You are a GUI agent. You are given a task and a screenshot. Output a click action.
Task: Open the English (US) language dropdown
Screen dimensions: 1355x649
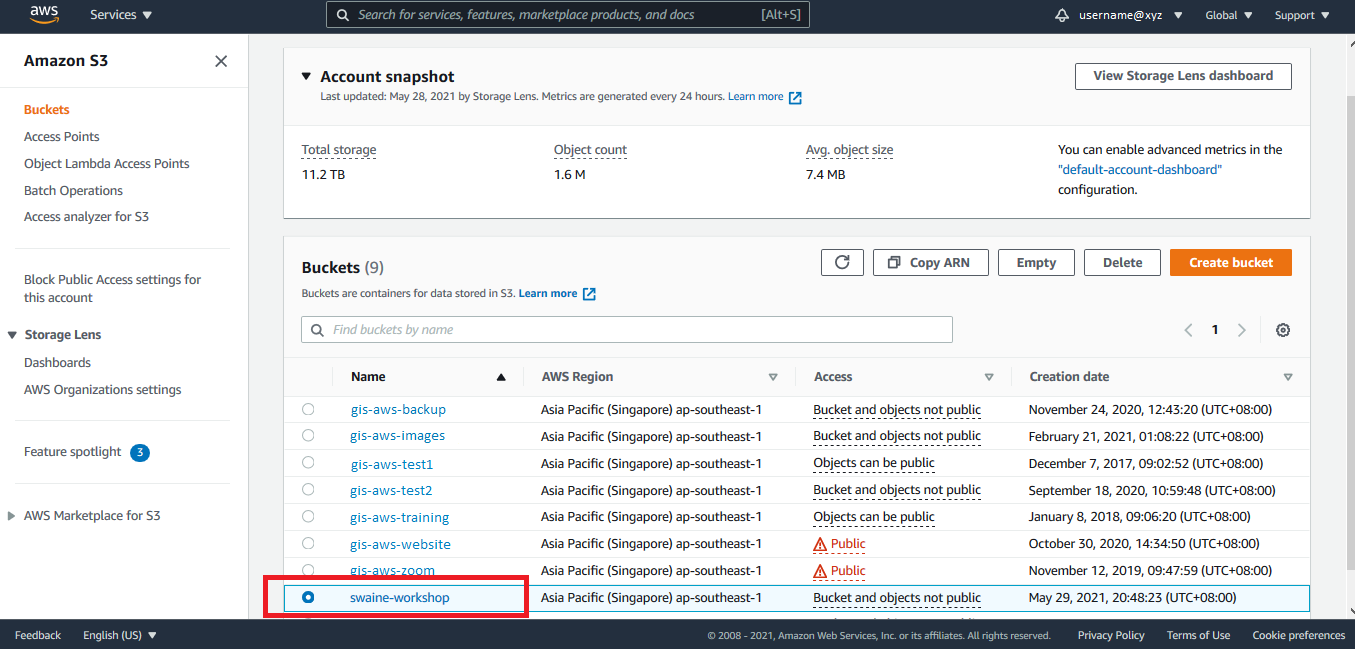119,635
